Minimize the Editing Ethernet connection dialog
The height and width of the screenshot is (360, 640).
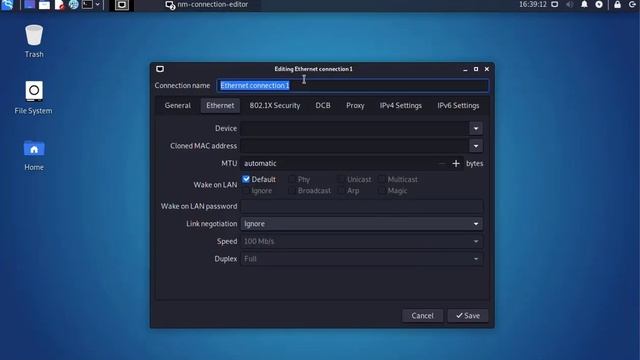click(465, 69)
